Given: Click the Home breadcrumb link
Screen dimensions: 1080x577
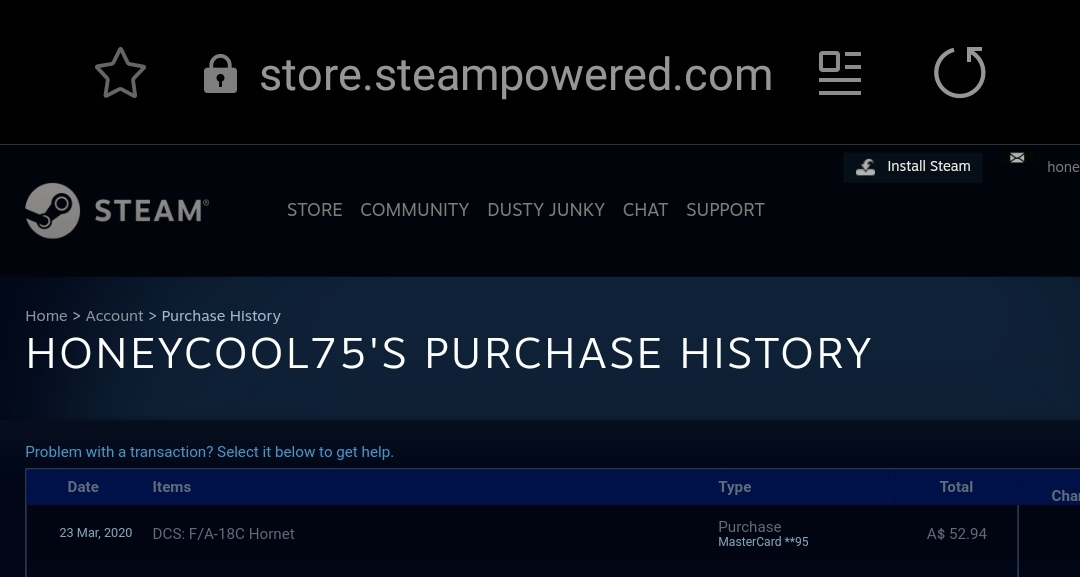Looking at the screenshot, I should click(x=46, y=316).
